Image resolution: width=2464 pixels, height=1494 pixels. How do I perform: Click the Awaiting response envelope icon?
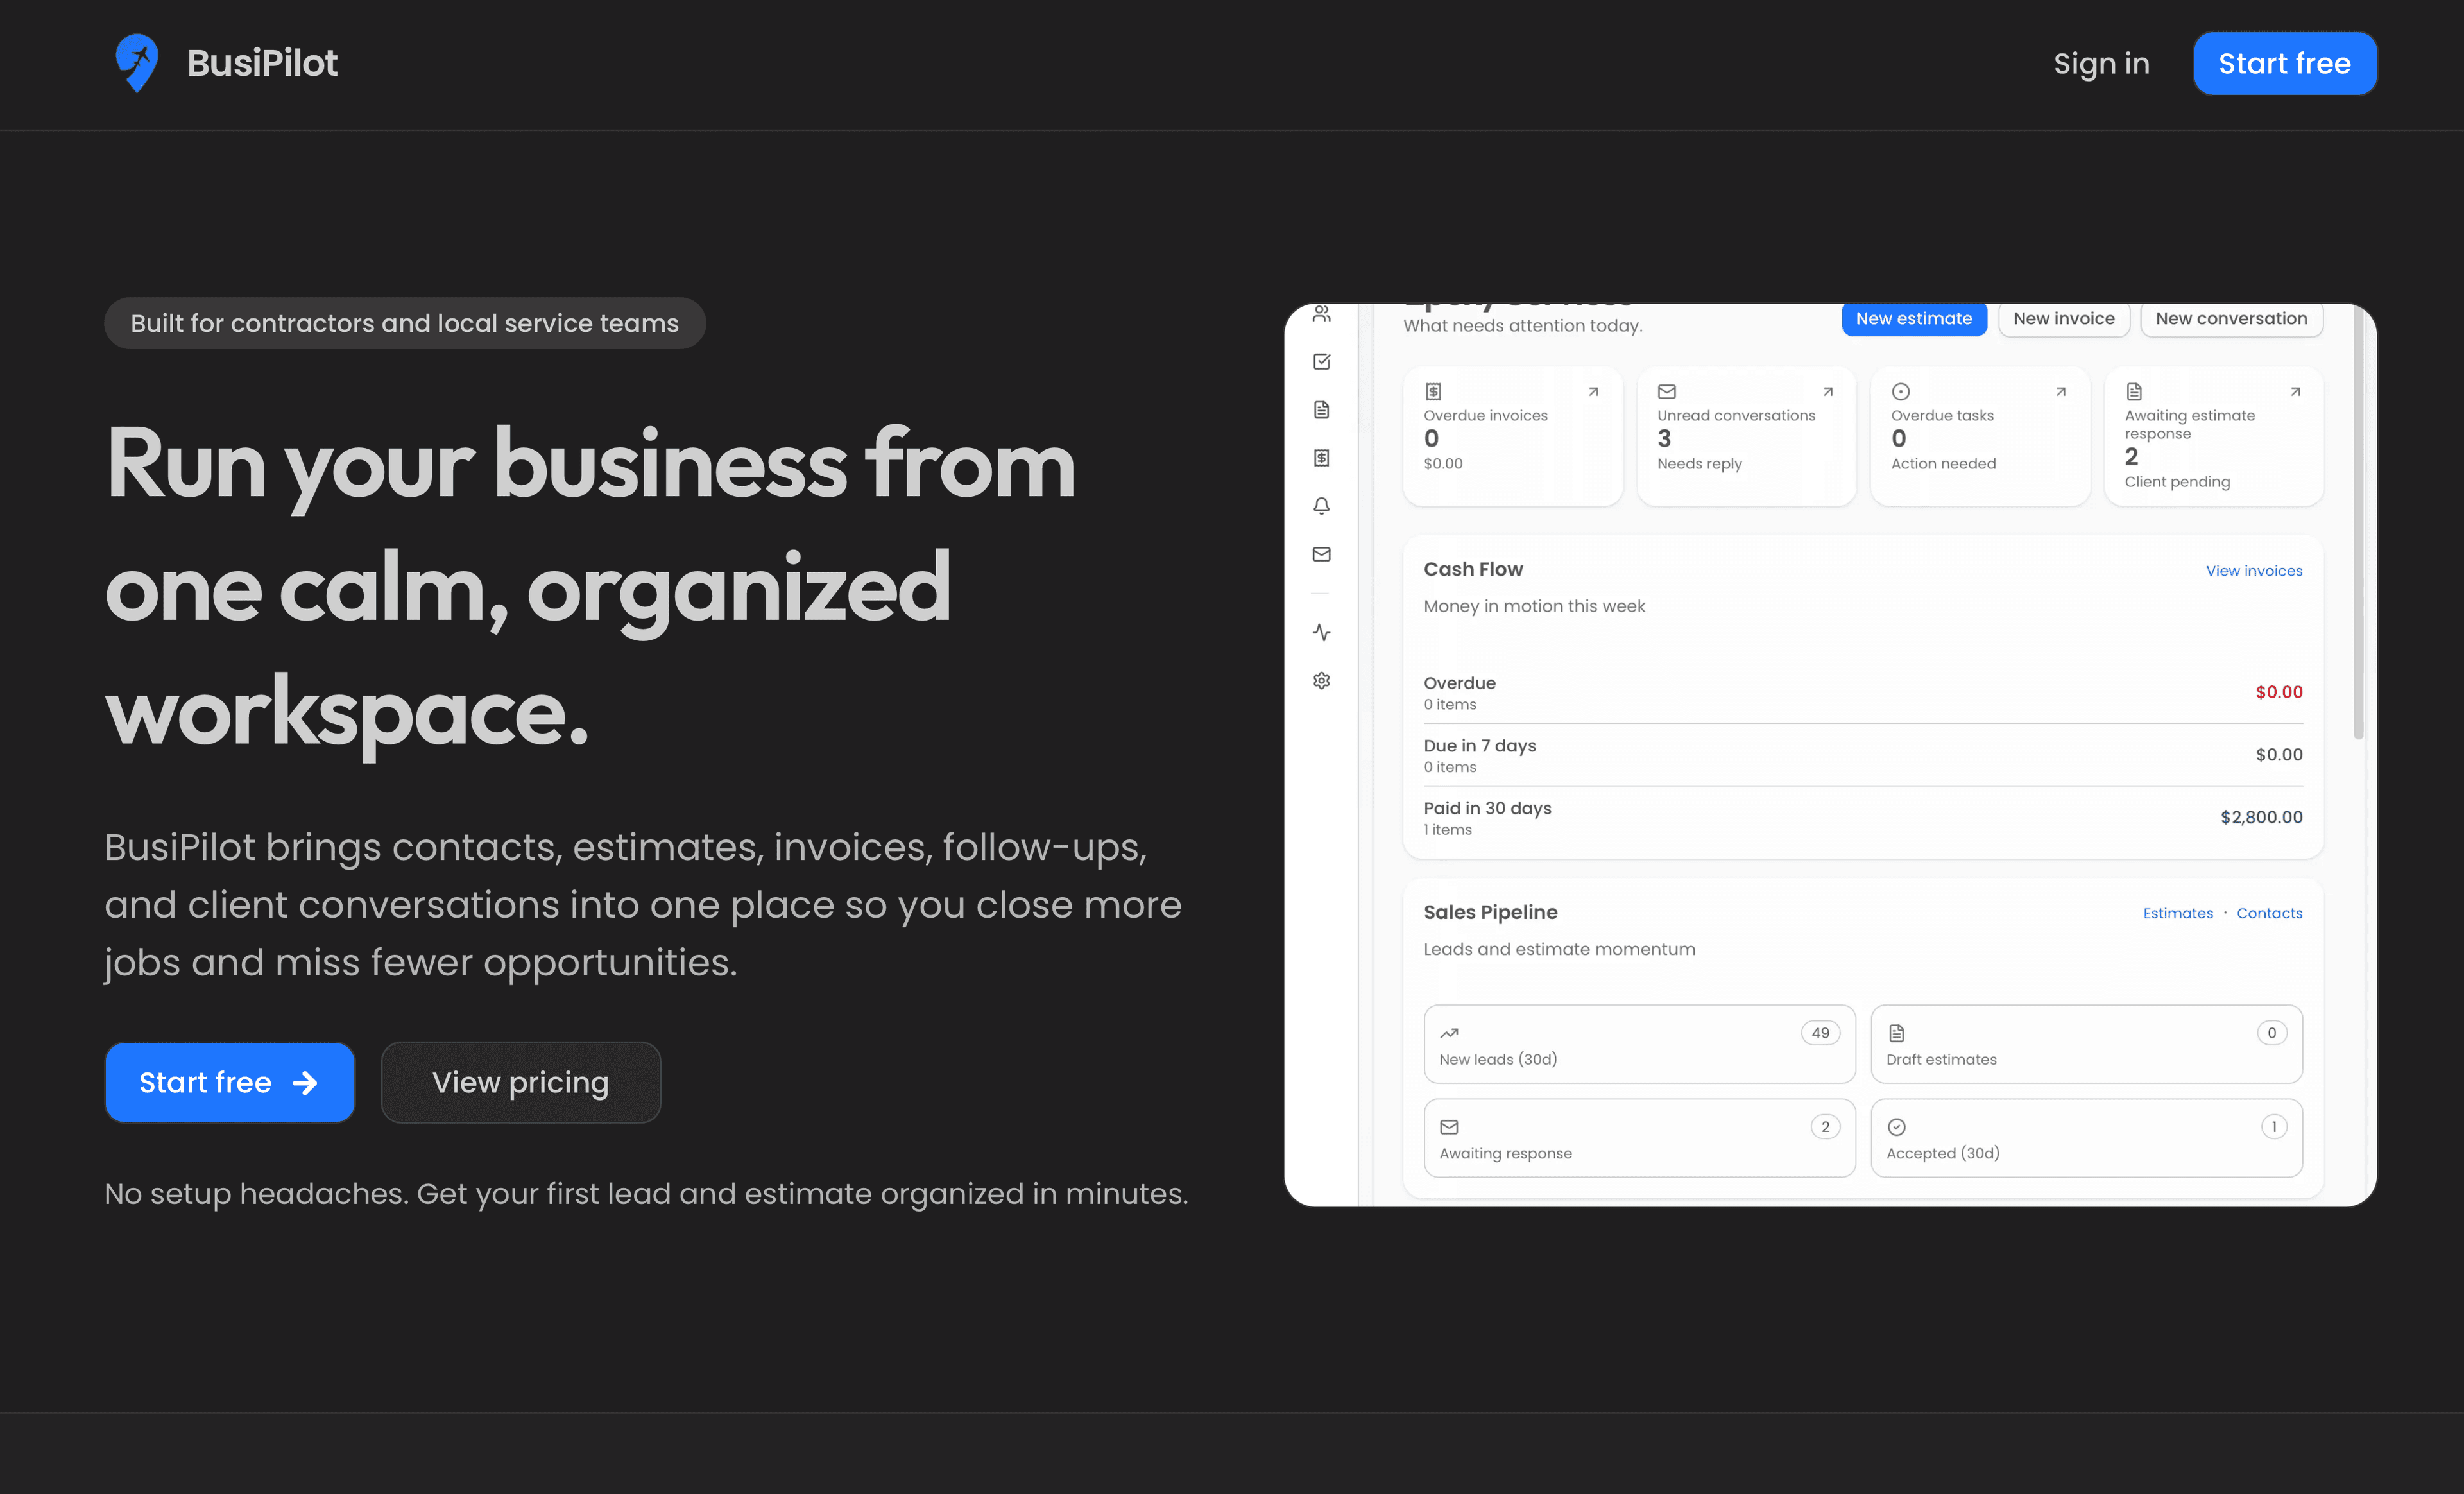click(1449, 1127)
